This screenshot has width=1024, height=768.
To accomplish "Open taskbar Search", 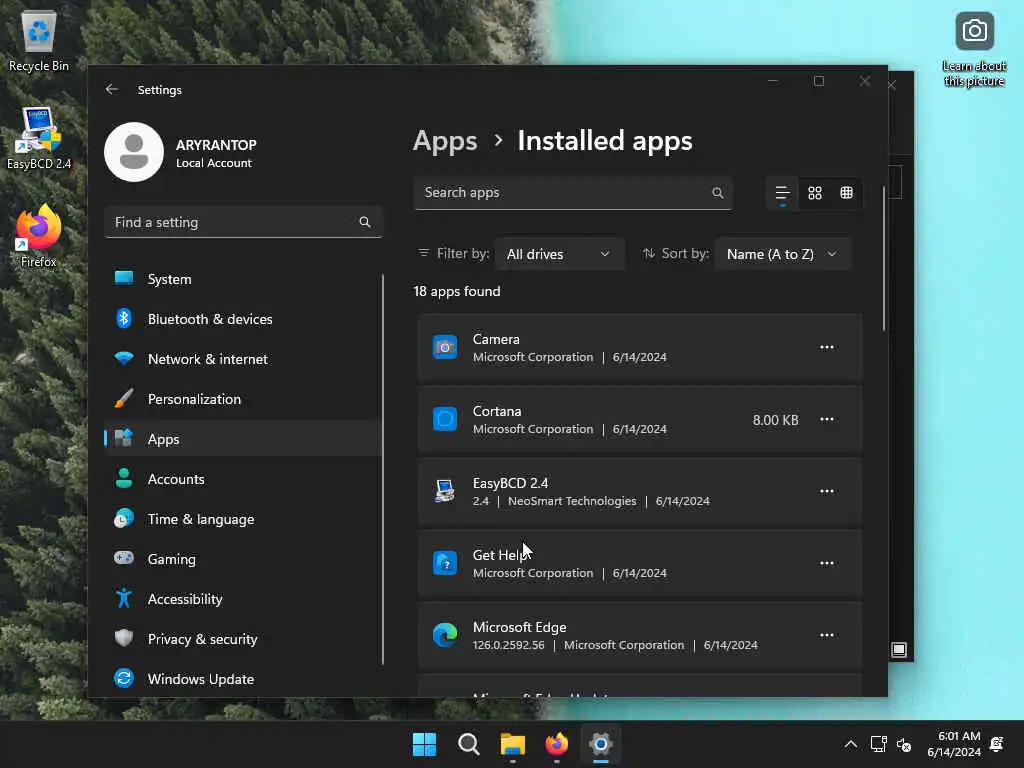I will [468, 744].
